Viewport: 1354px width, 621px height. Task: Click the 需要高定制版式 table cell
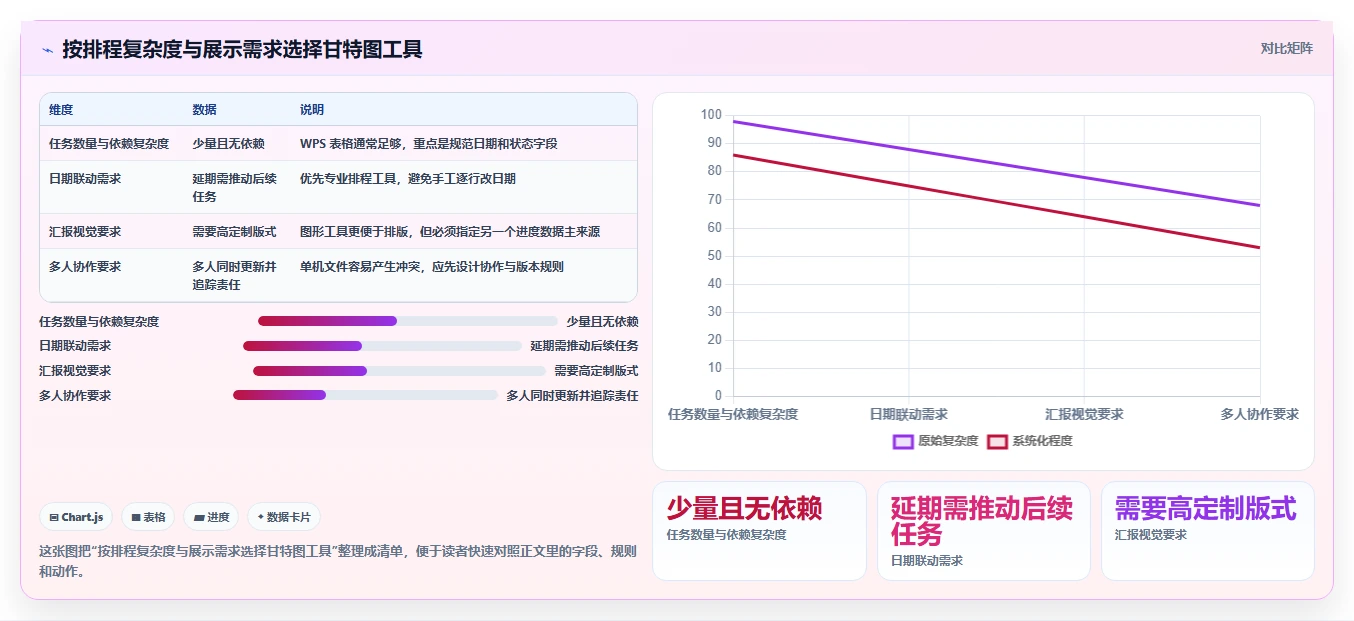235,231
